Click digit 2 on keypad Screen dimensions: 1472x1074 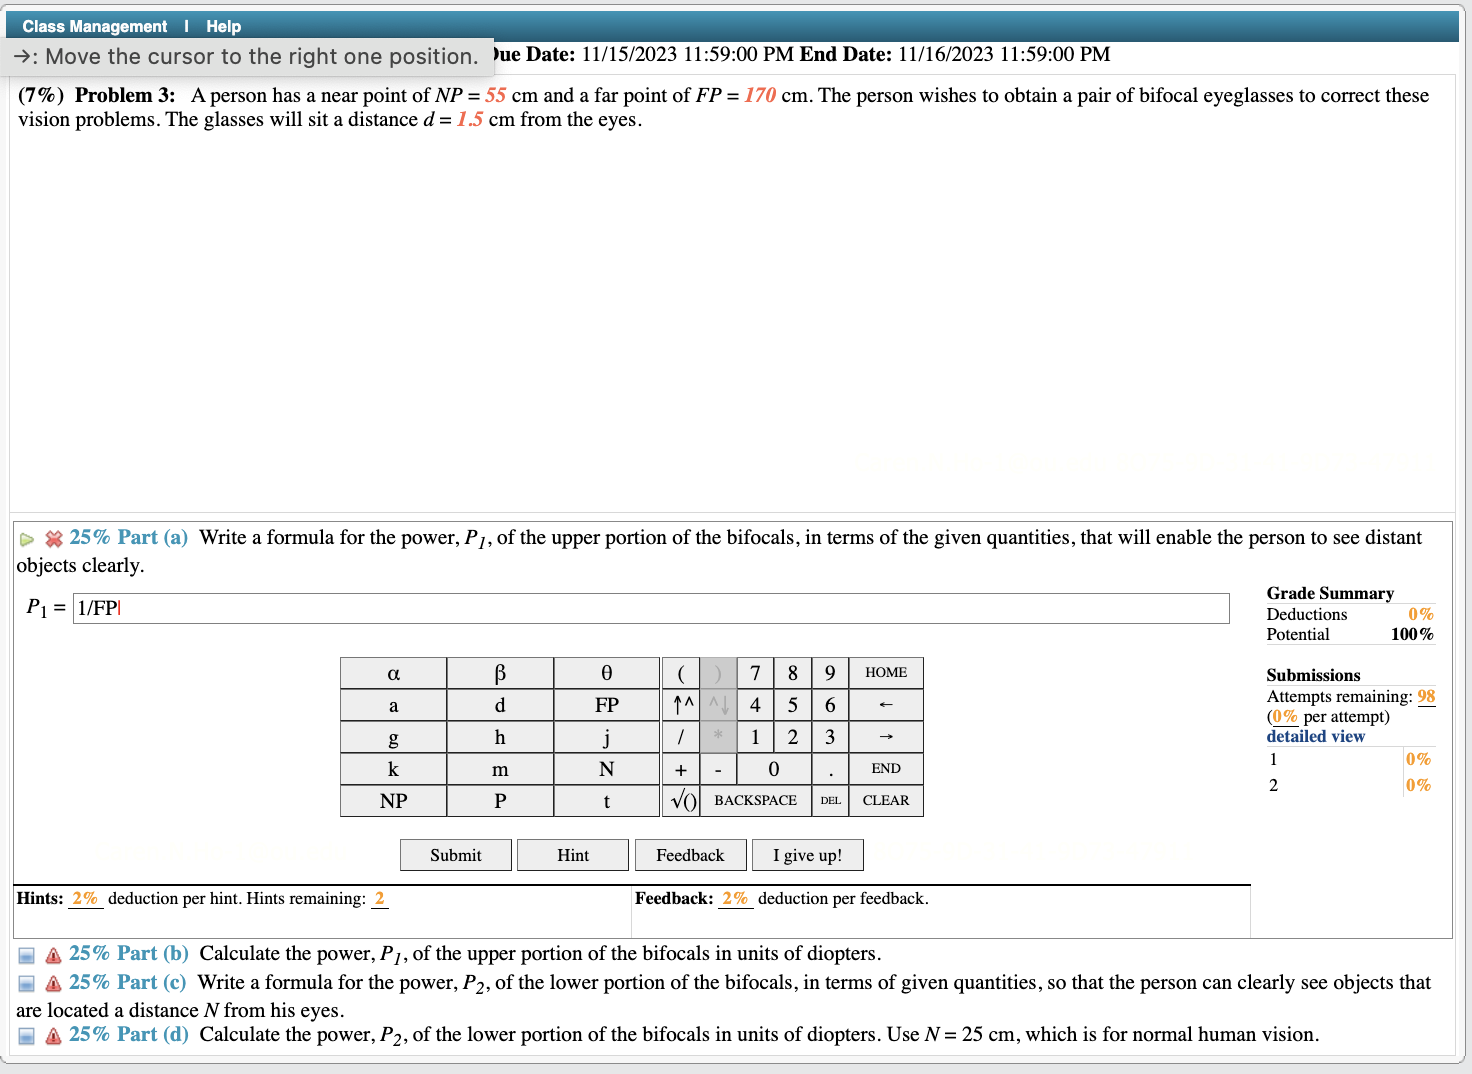[x=793, y=737]
